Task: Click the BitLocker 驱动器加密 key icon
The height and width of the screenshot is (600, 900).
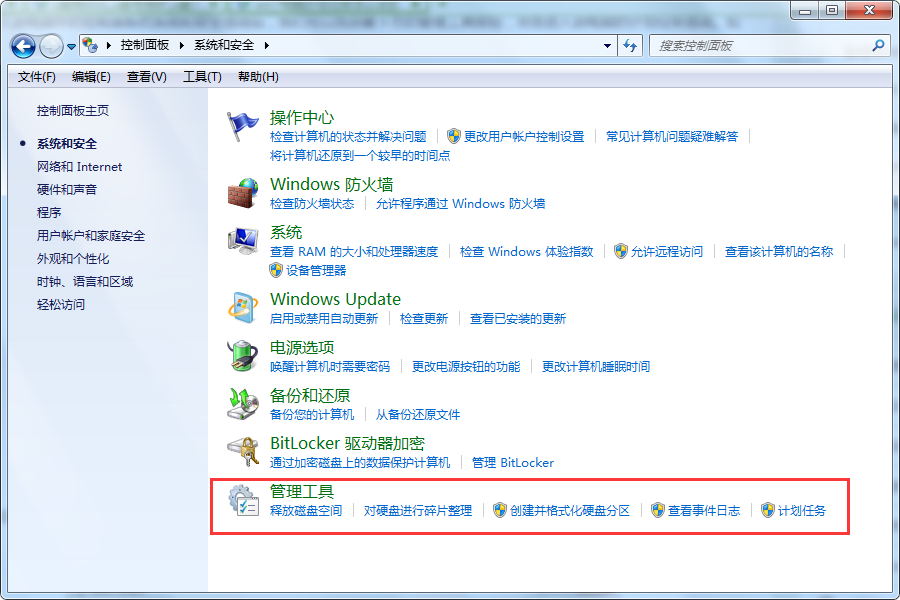Action: pyautogui.click(x=243, y=452)
